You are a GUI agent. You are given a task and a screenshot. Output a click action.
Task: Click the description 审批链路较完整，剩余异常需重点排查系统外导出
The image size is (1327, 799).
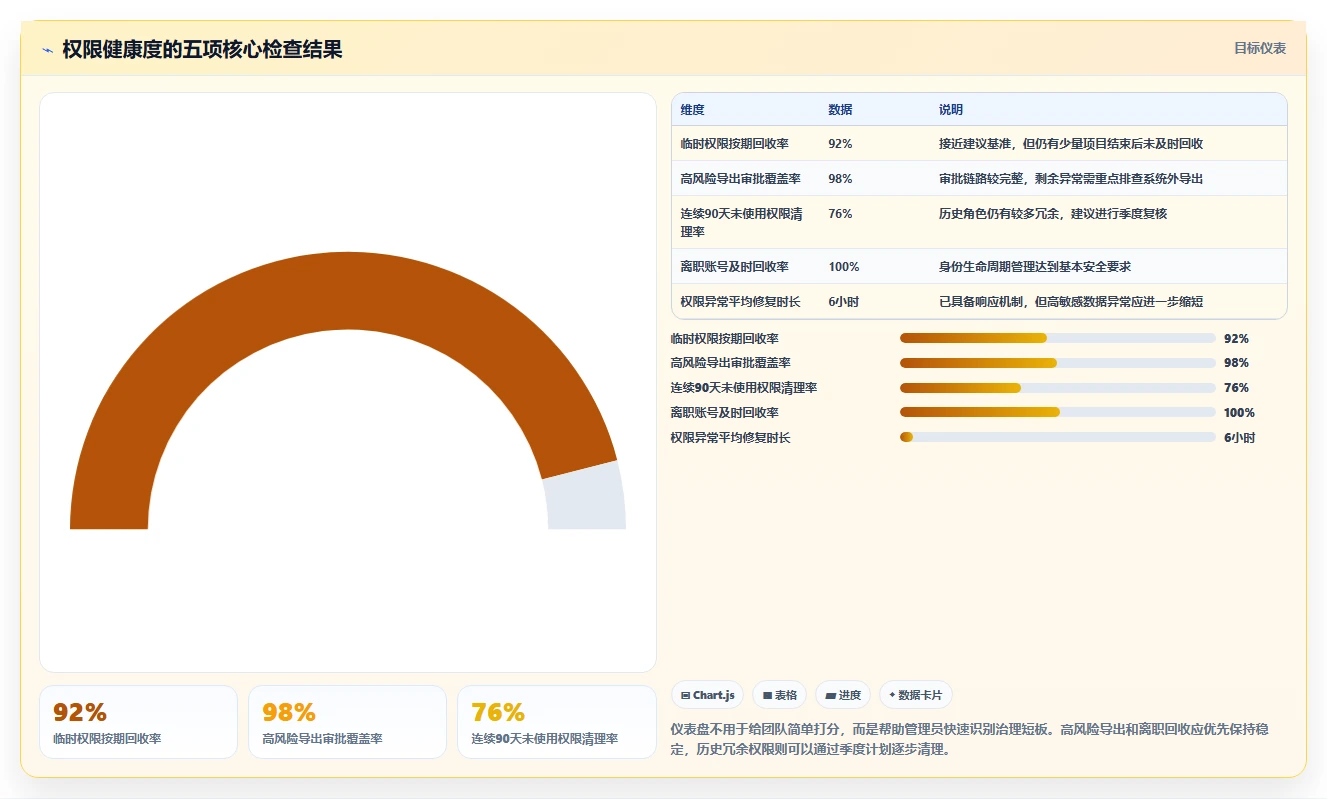(x=1070, y=179)
